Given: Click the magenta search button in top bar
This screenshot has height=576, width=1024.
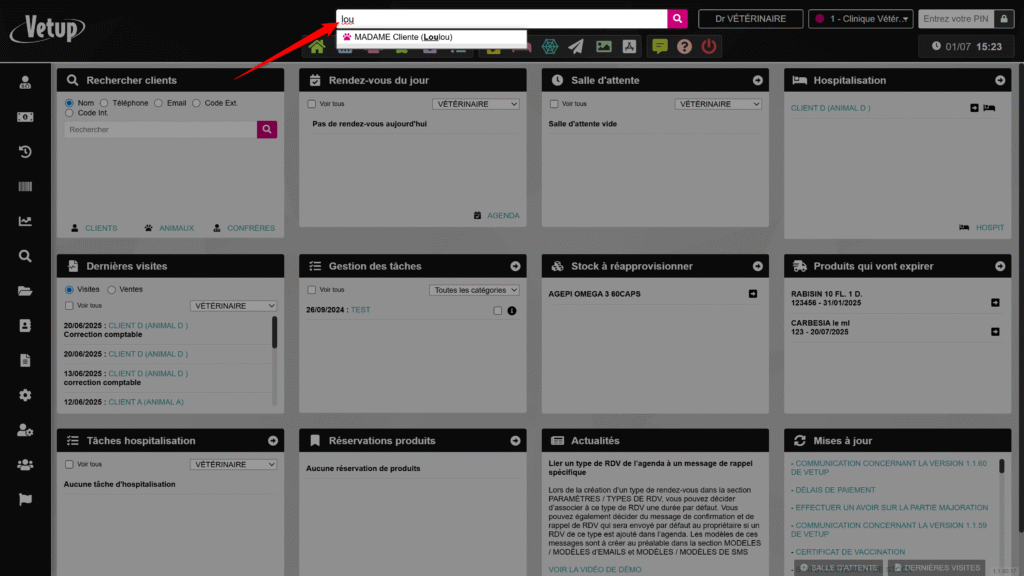Looking at the screenshot, I should tap(677, 19).
